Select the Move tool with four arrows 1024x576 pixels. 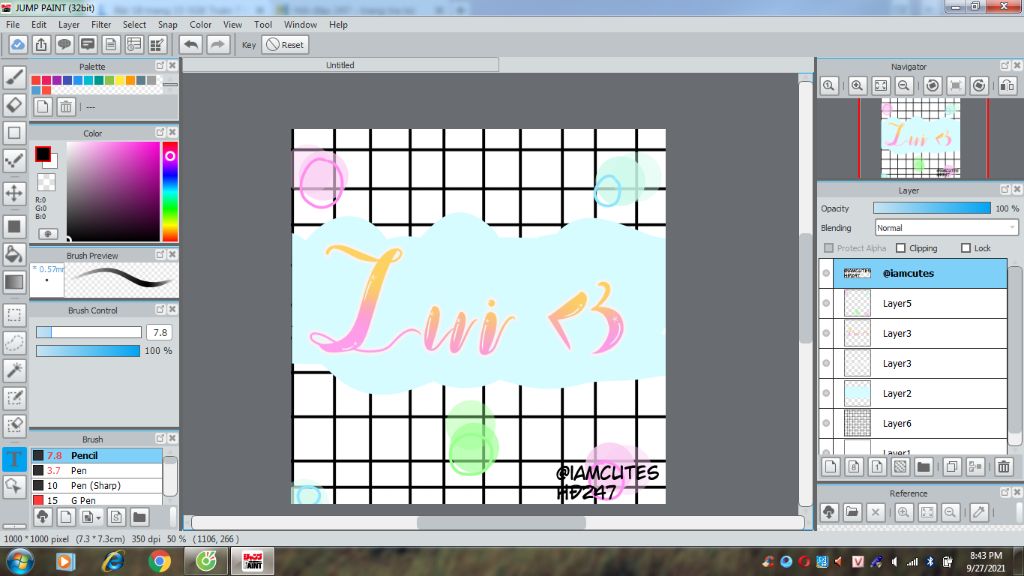(14, 193)
